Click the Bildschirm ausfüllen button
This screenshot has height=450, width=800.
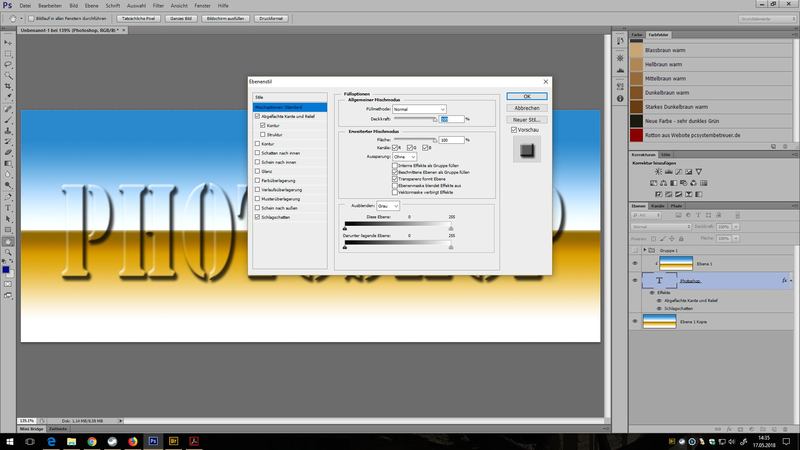pos(226,18)
